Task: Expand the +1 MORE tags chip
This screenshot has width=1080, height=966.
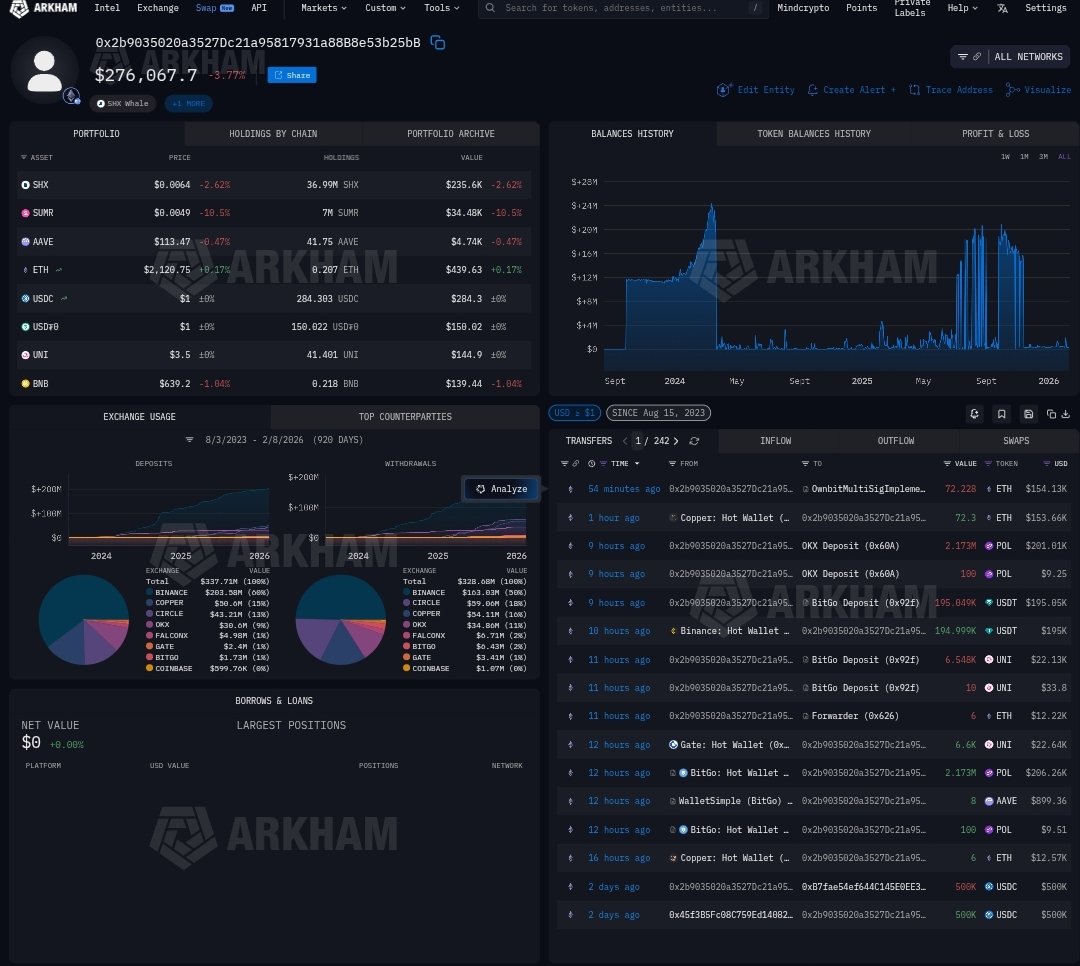Action: pyautogui.click(x=188, y=103)
